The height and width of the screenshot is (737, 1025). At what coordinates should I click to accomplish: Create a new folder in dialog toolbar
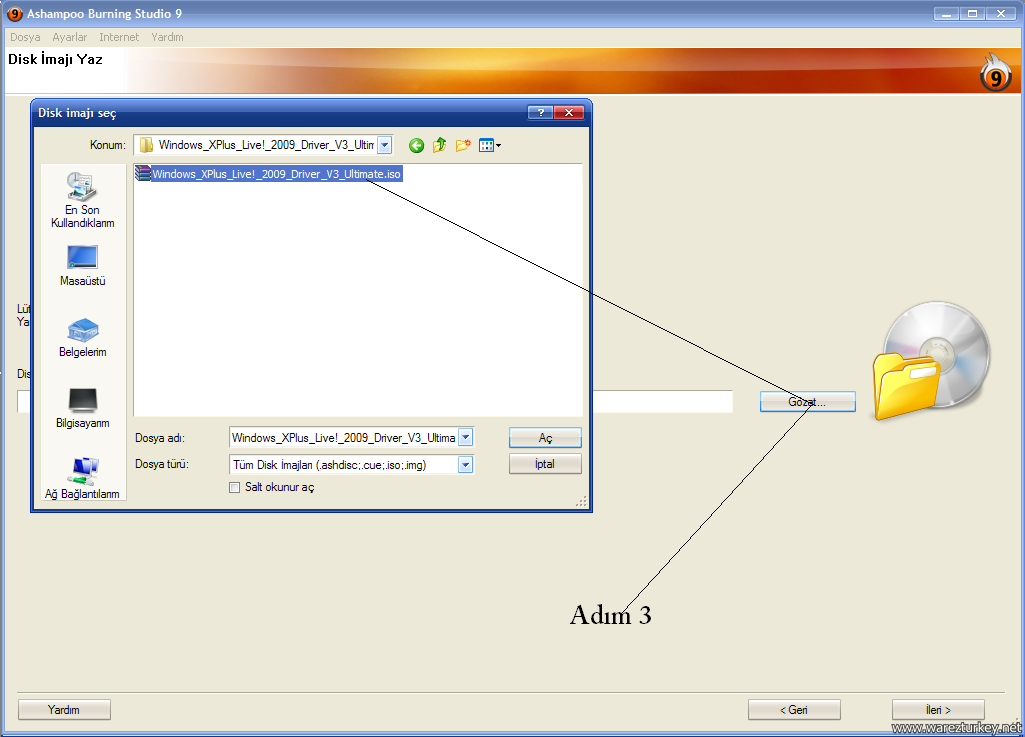(x=463, y=145)
